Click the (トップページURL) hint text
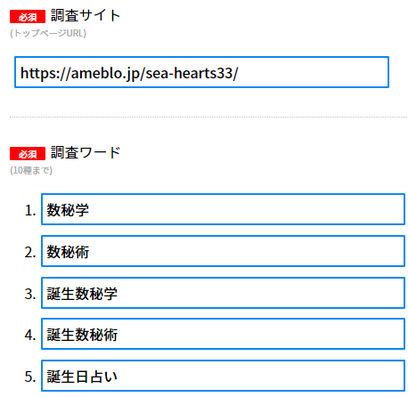Image resolution: width=408 pixels, height=397 pixels. pyautogui.click(x=48, y=33)
